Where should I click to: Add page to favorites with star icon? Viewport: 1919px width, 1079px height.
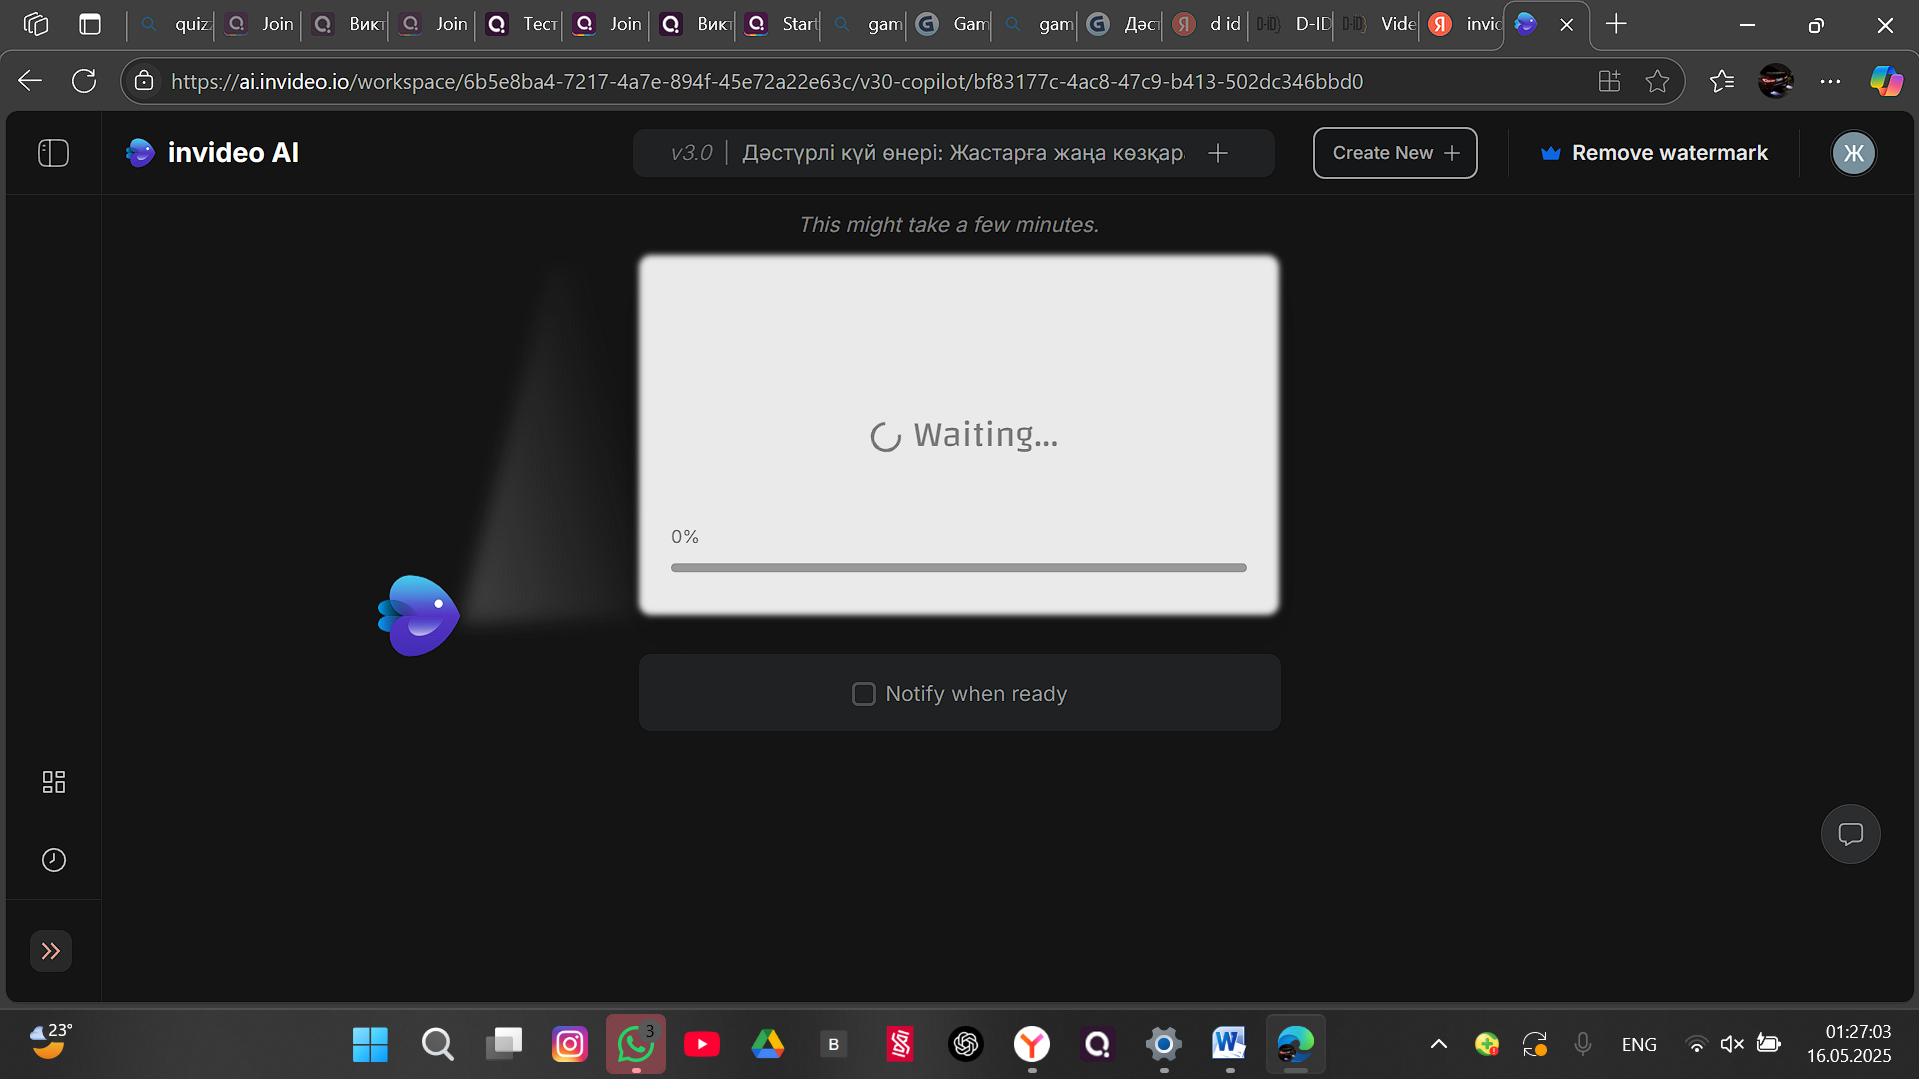point(1657,81)
